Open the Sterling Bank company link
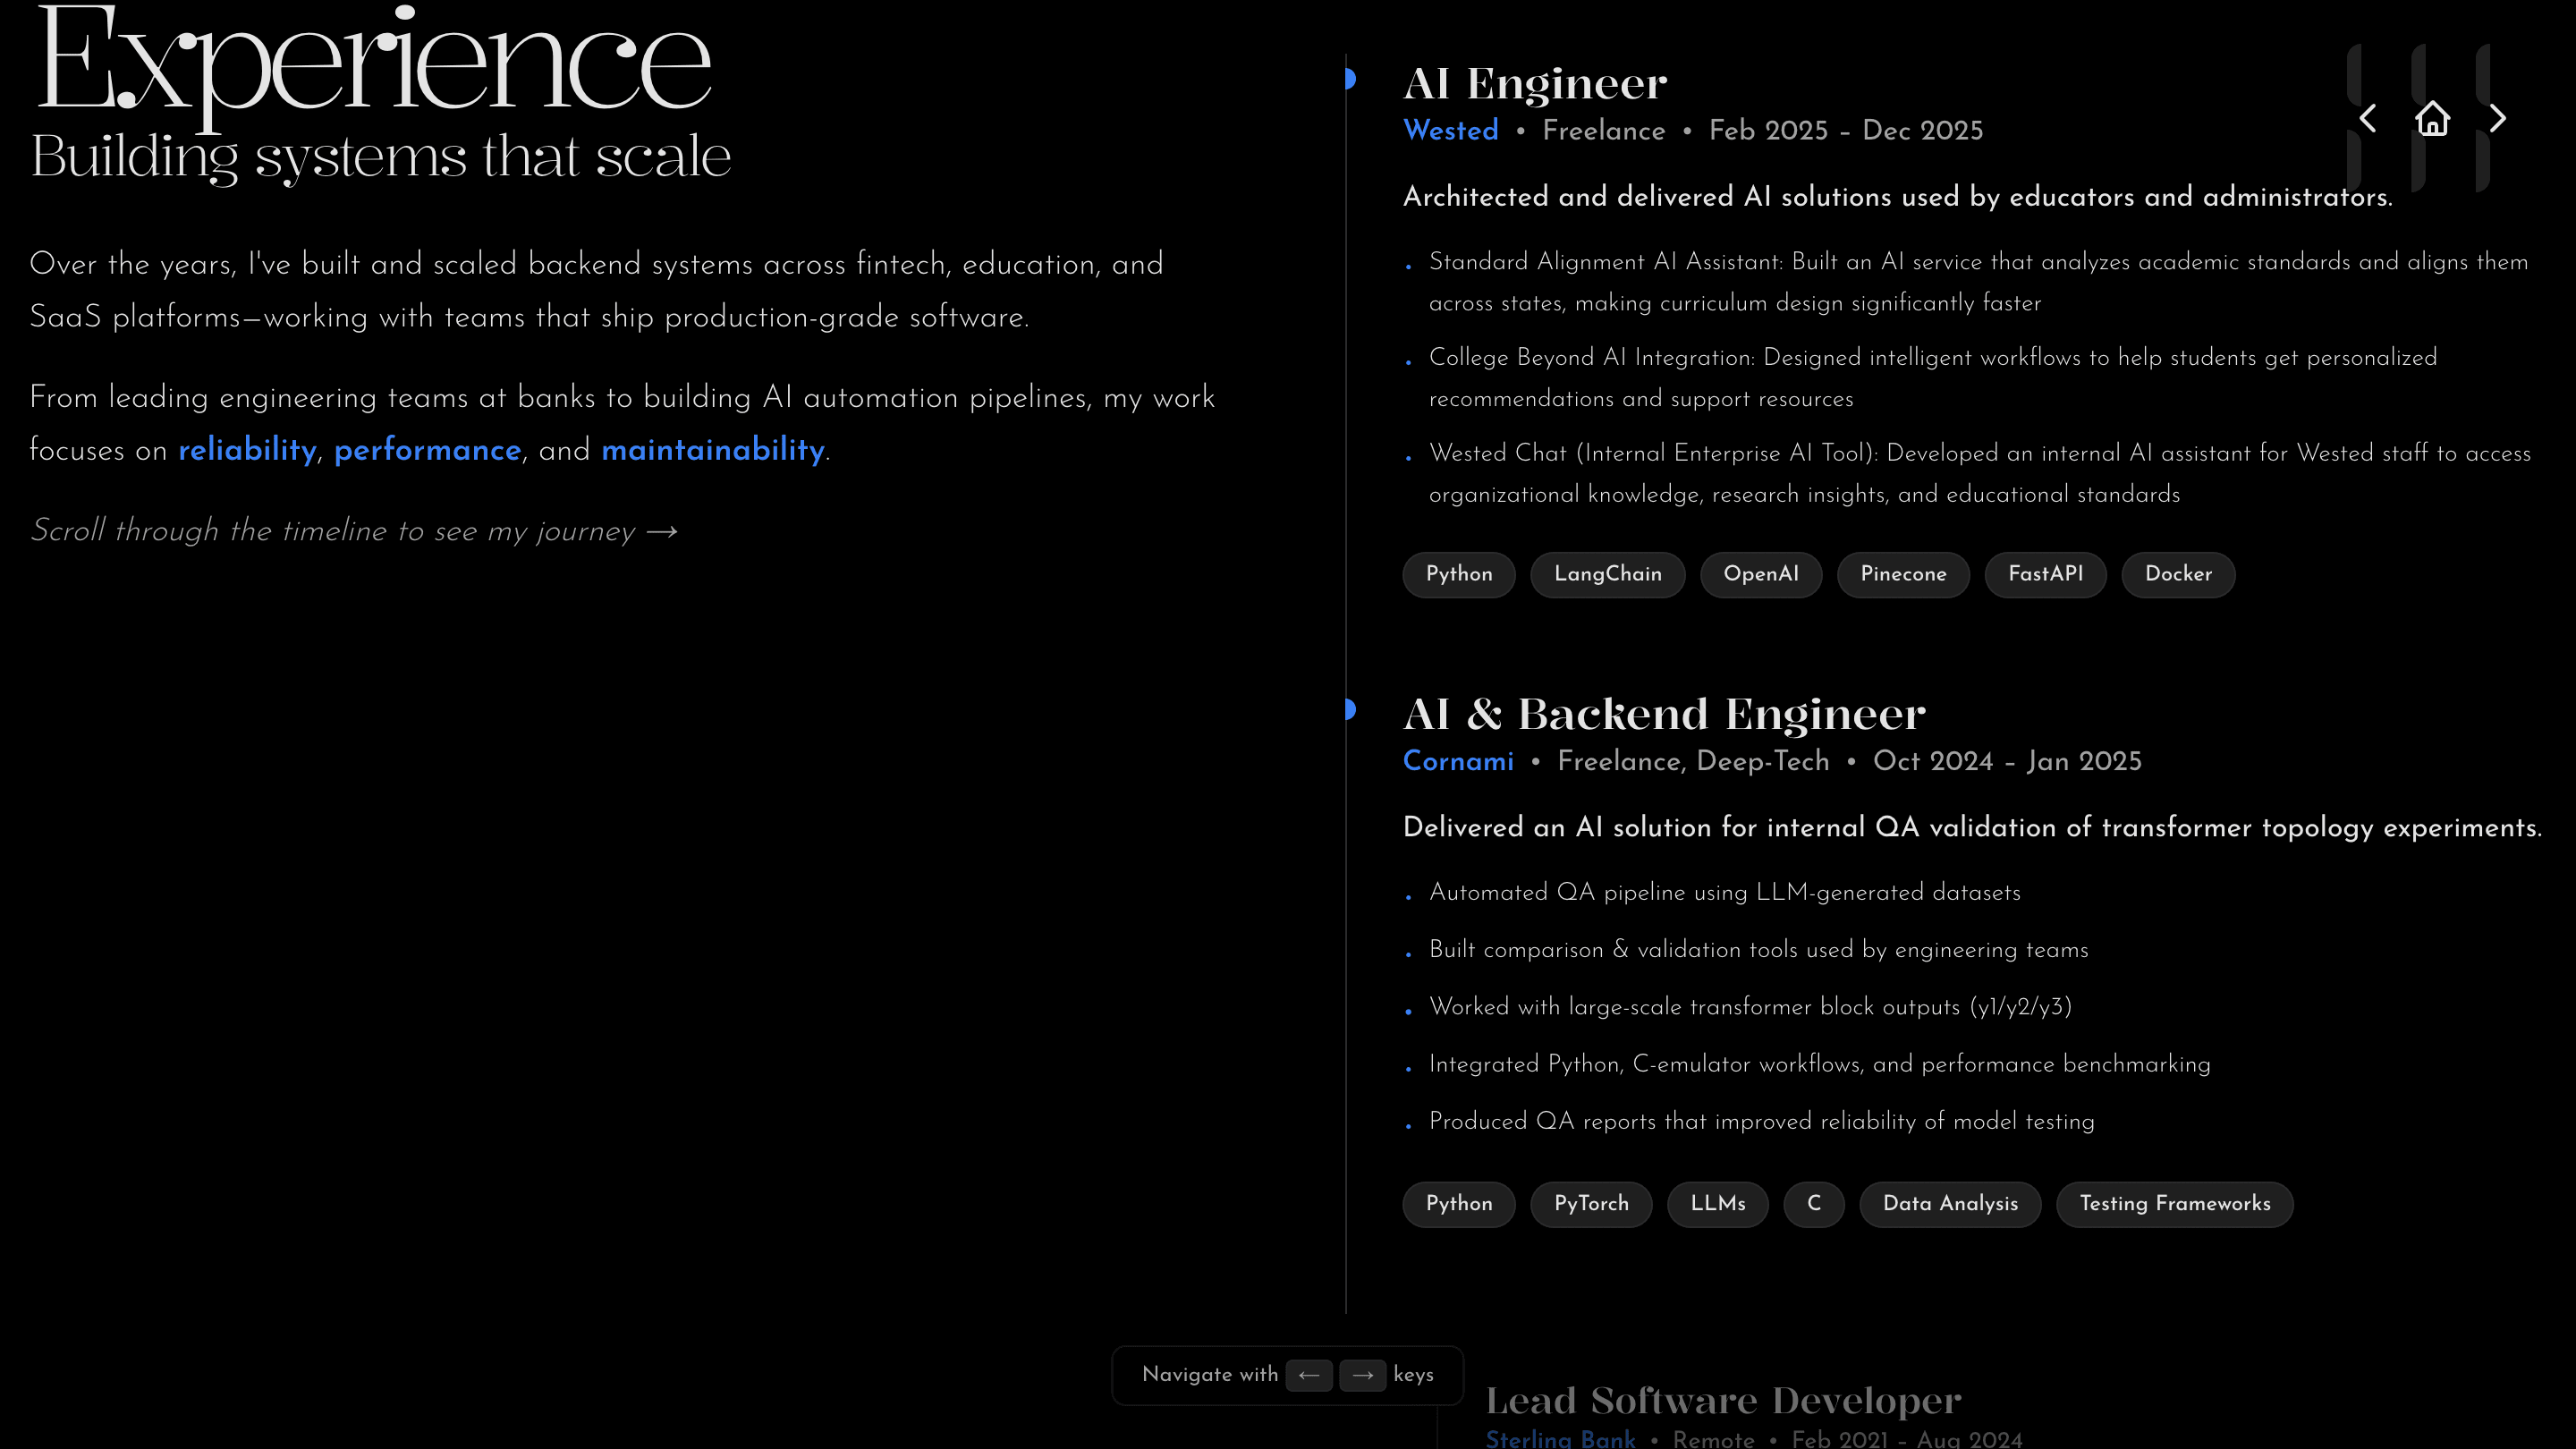 [1560, 1438]
